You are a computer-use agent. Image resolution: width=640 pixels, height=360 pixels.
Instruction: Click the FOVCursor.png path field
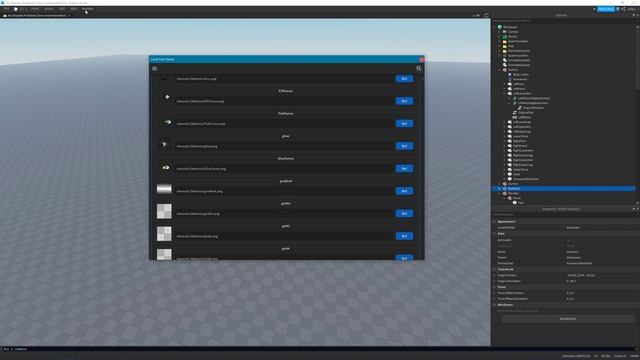284,101
